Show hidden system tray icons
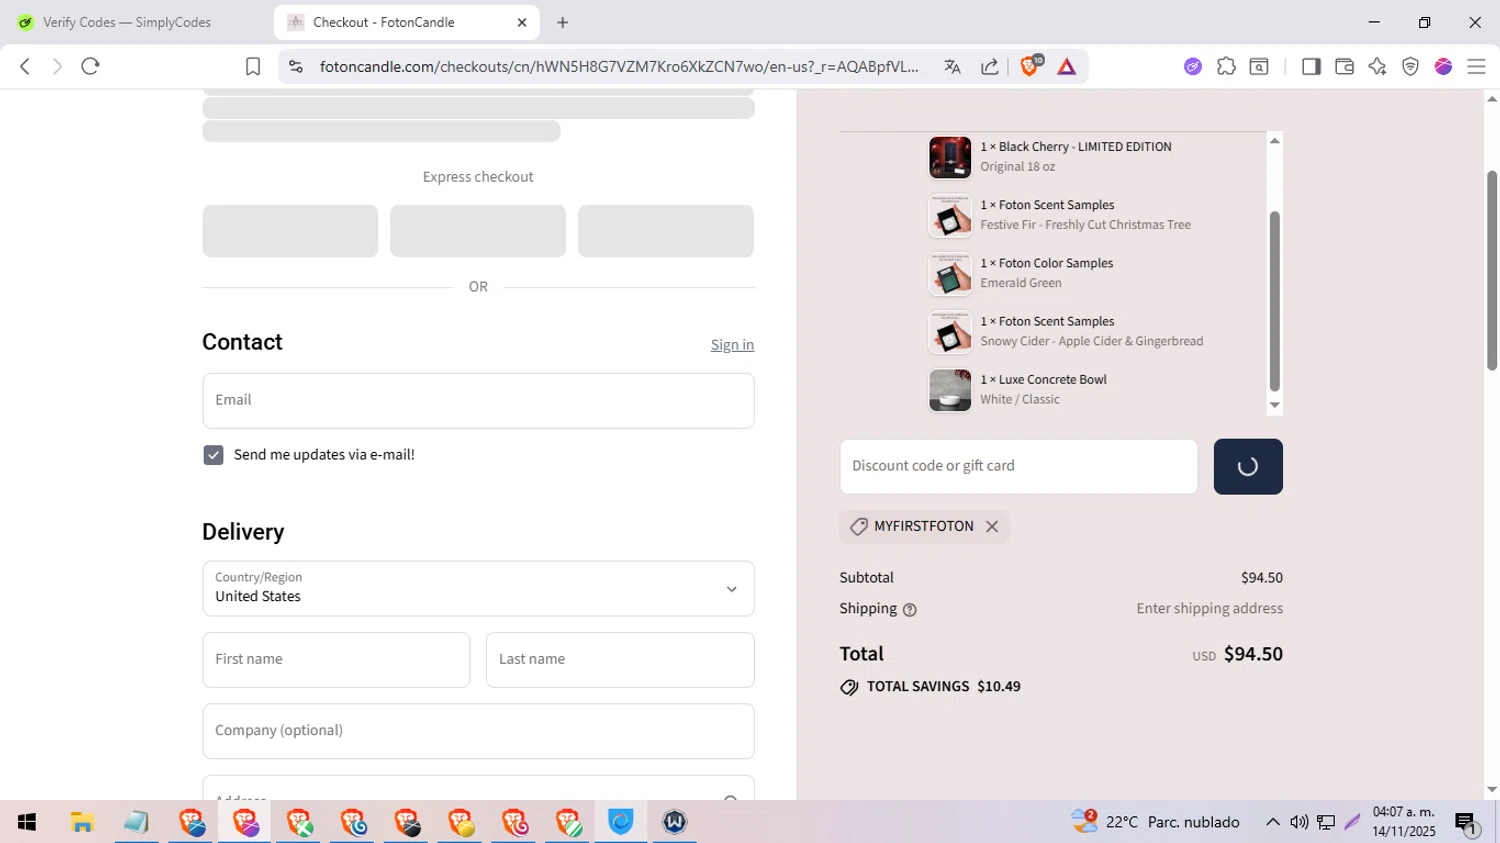This screenshot has width=1500, height=843. [1272, 822]
